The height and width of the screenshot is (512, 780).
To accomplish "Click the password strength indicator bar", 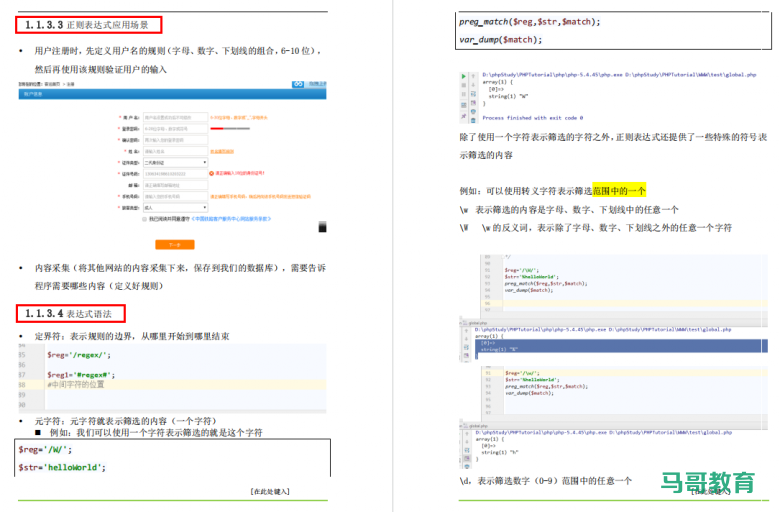I will (x=230, y=128).
